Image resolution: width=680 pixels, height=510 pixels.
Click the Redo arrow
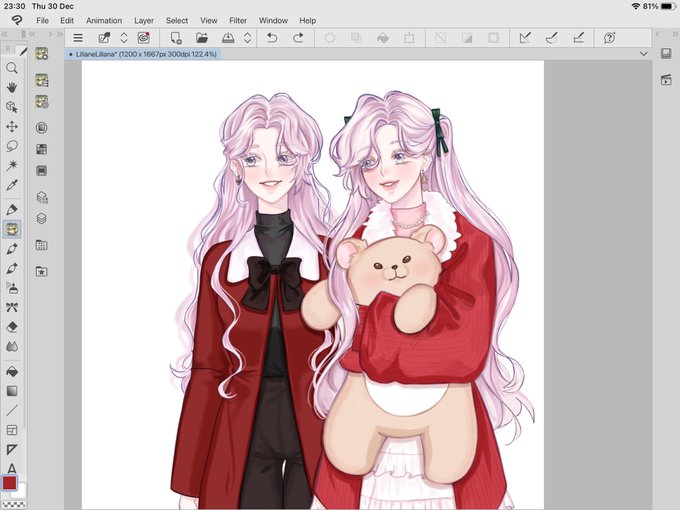(x=298, y=38)
